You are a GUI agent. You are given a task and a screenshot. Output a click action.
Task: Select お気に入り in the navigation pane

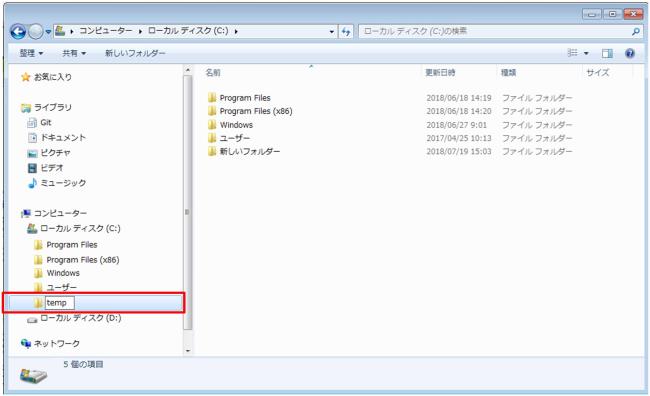click(53, 77)
